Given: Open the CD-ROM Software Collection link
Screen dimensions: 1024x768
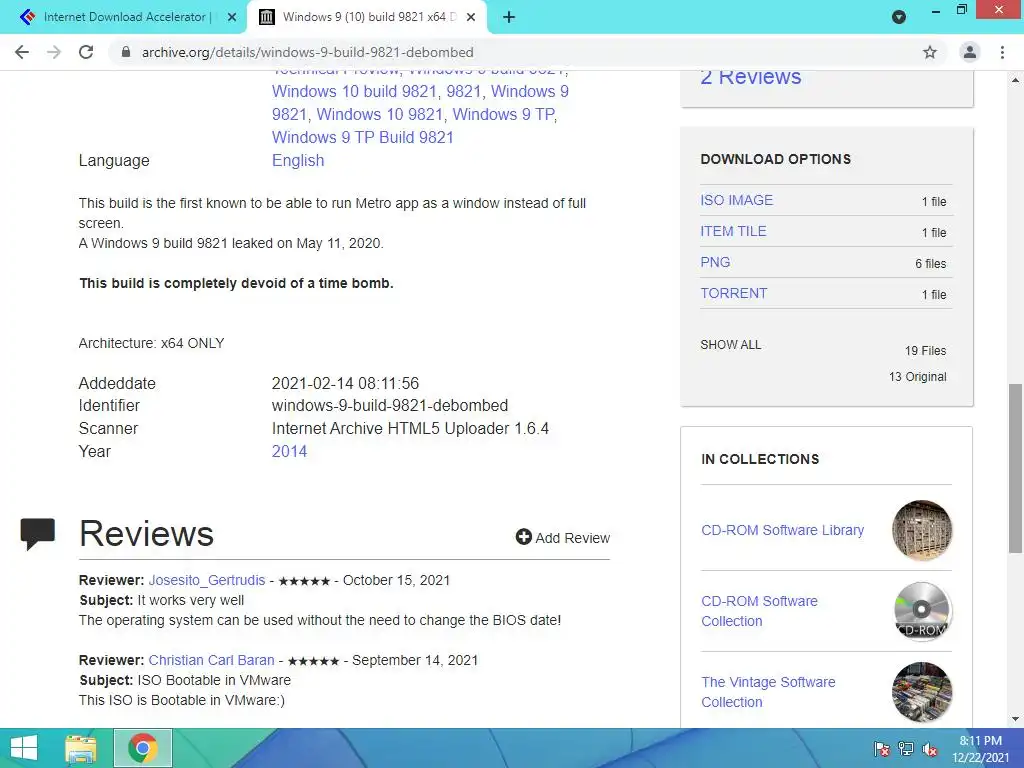Looking at the screenshot, I should point(760,611).
